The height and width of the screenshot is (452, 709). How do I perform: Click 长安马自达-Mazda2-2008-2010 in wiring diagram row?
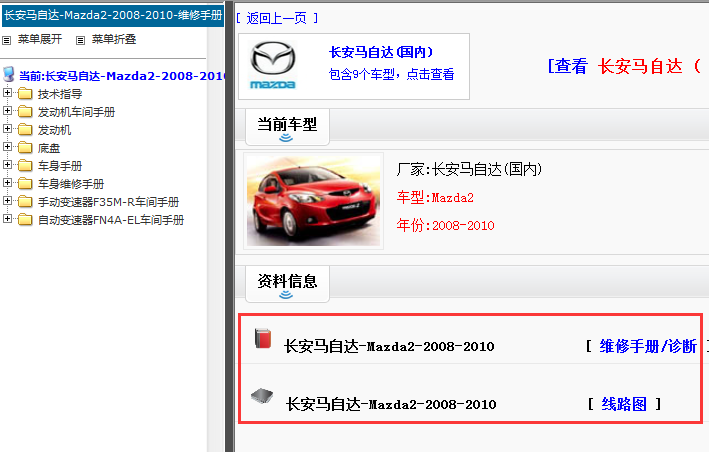(391, 404)
